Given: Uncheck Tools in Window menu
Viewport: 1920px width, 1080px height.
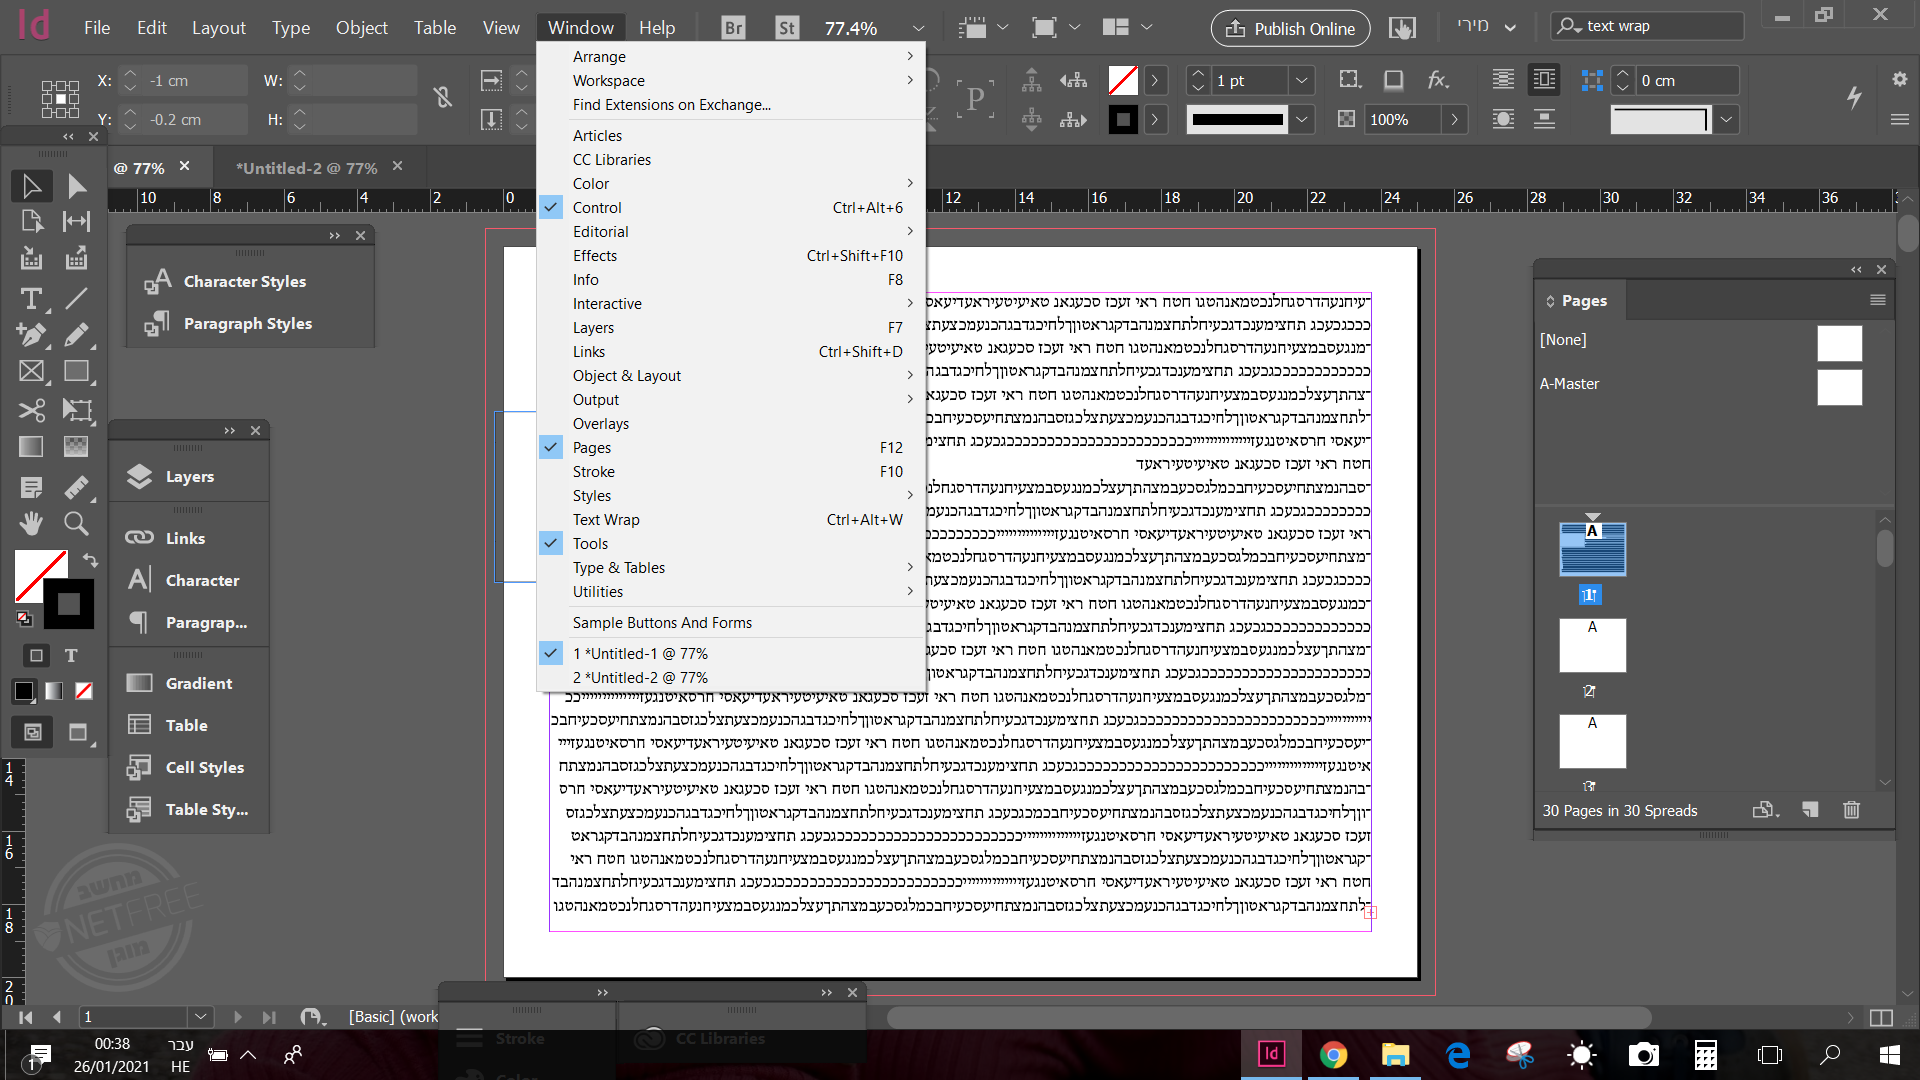Looking at the screenshot, I should tap(590, 544).
